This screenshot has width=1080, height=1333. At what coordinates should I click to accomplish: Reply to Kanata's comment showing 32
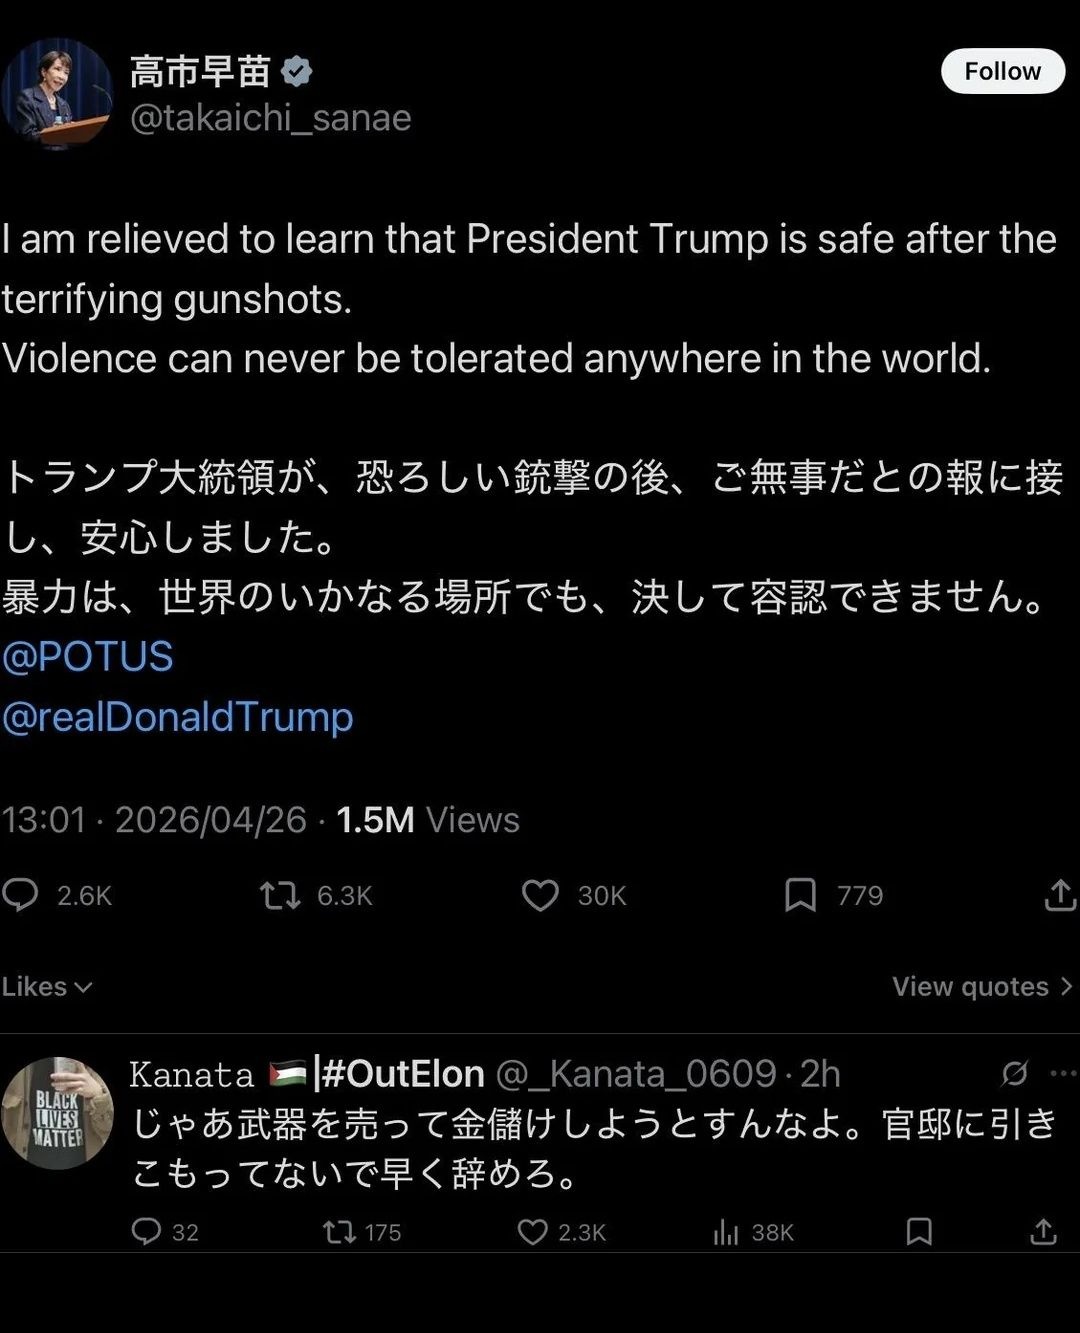[146, 1232]
